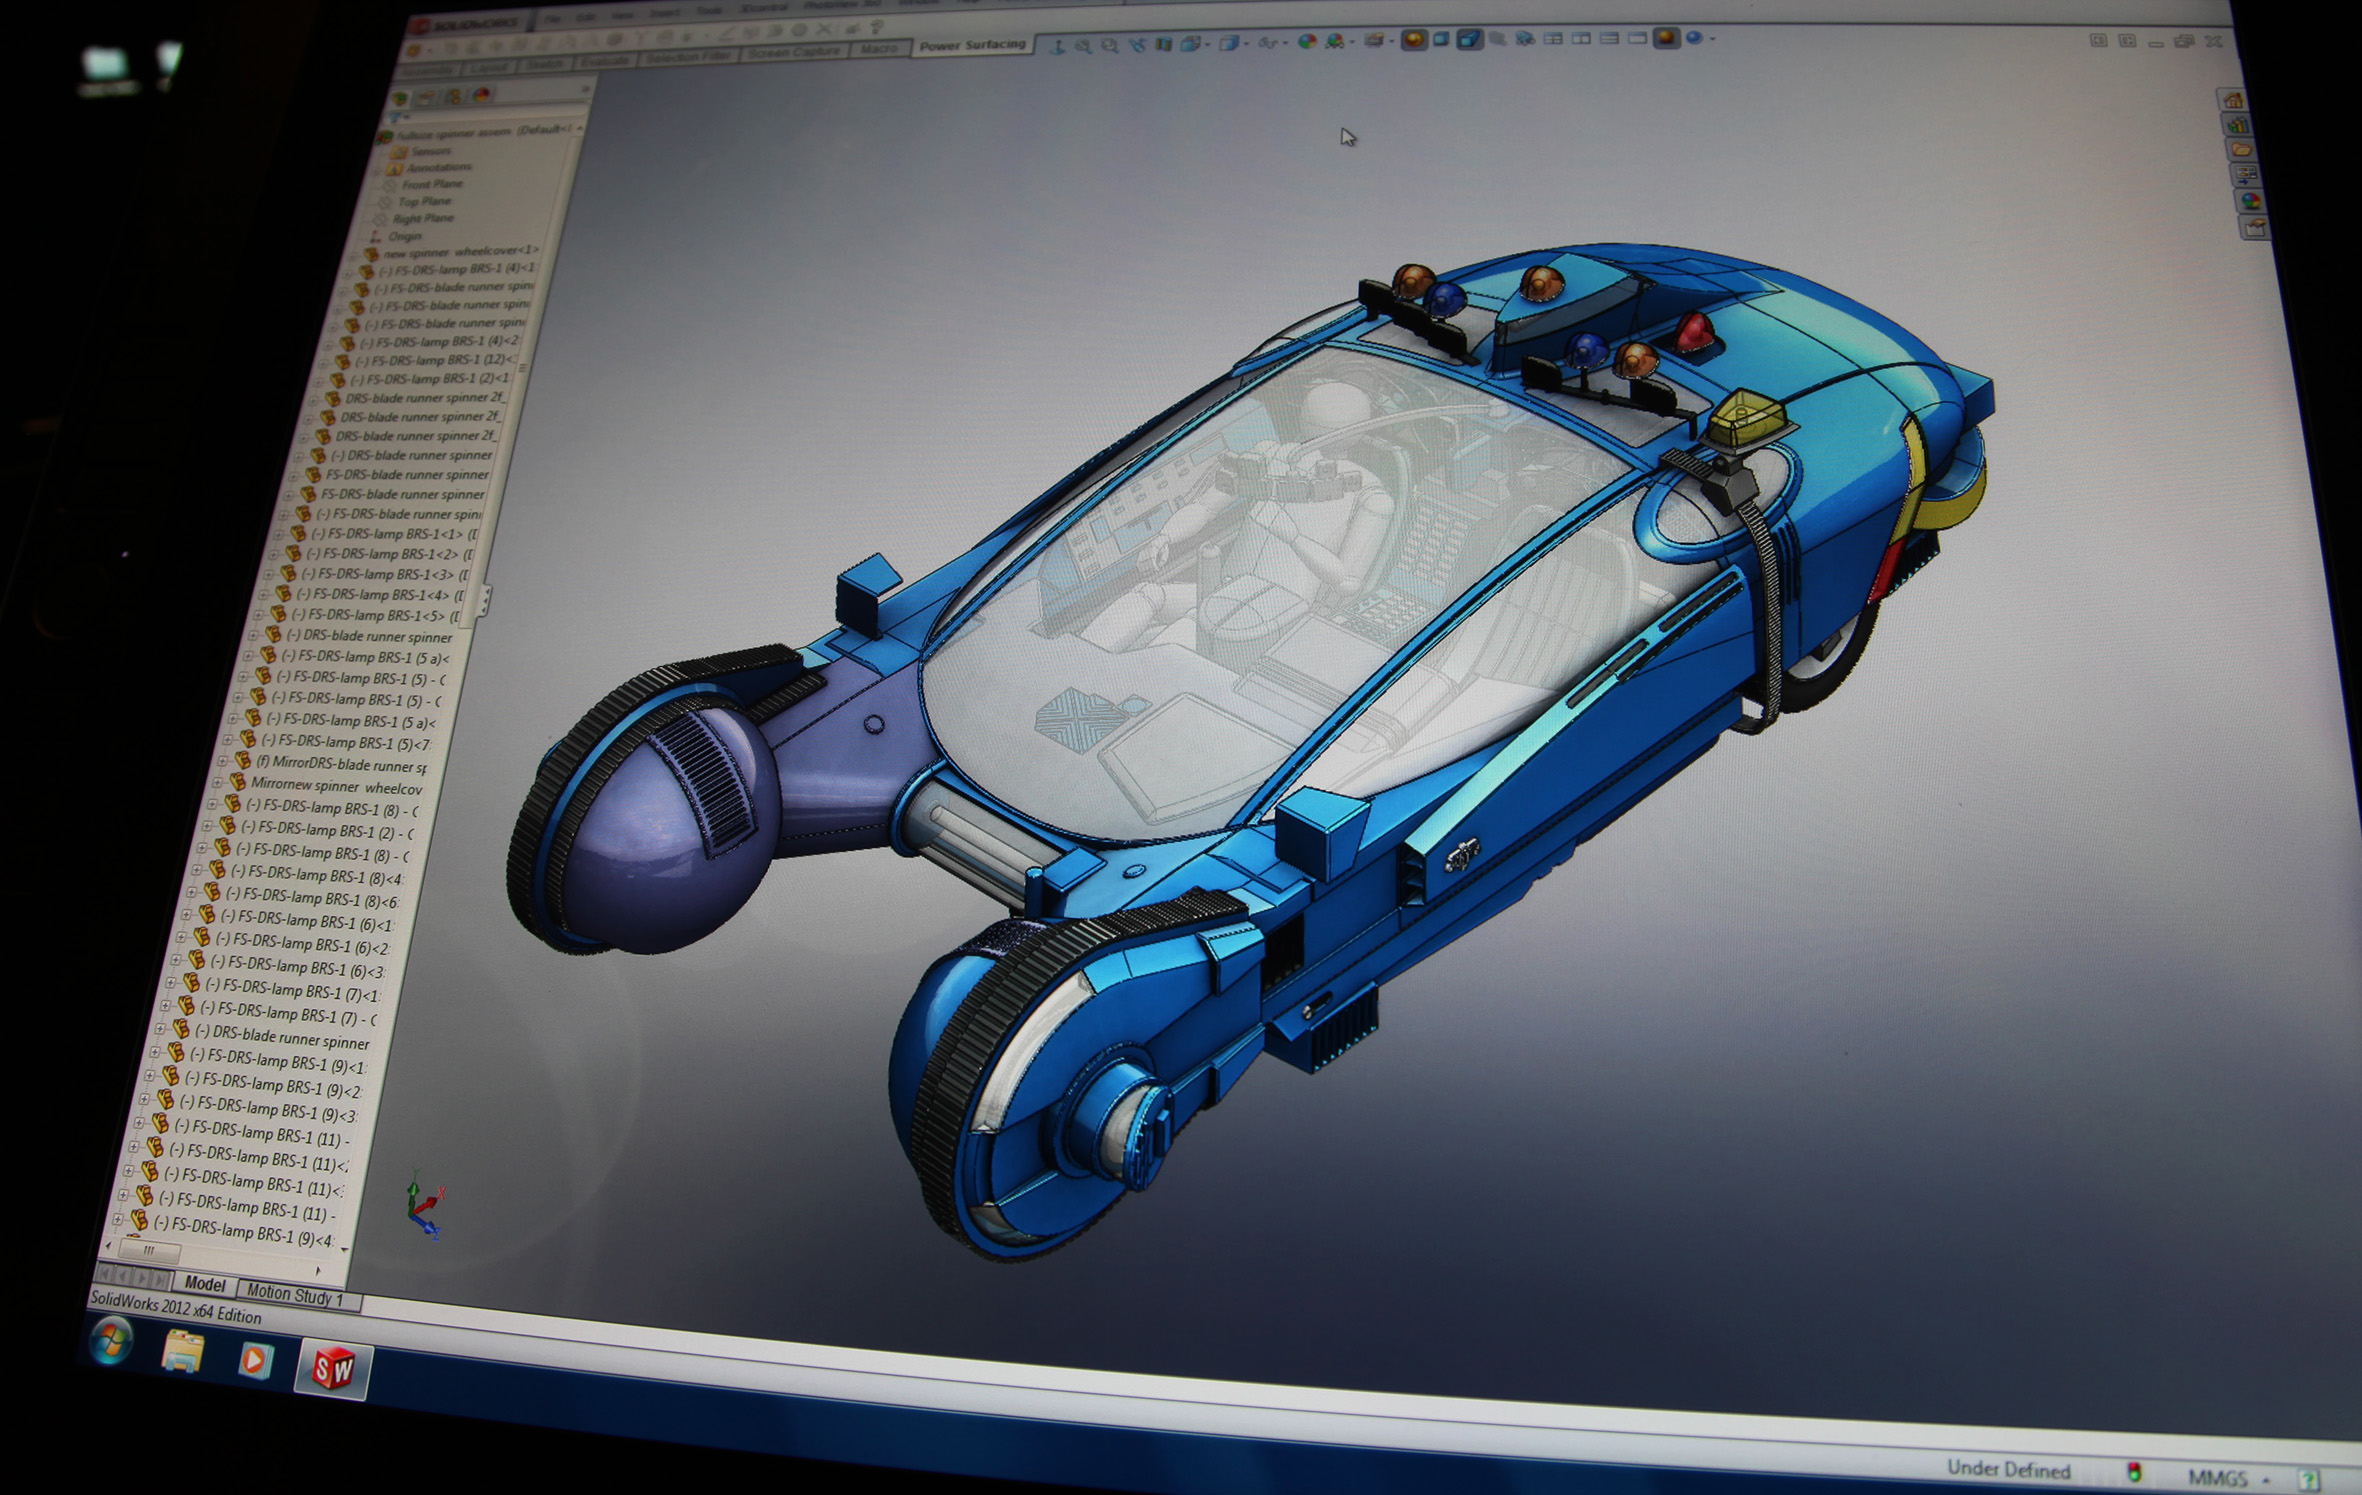
Task: Open the Screen Capture tab
Action: coord(795,52)
